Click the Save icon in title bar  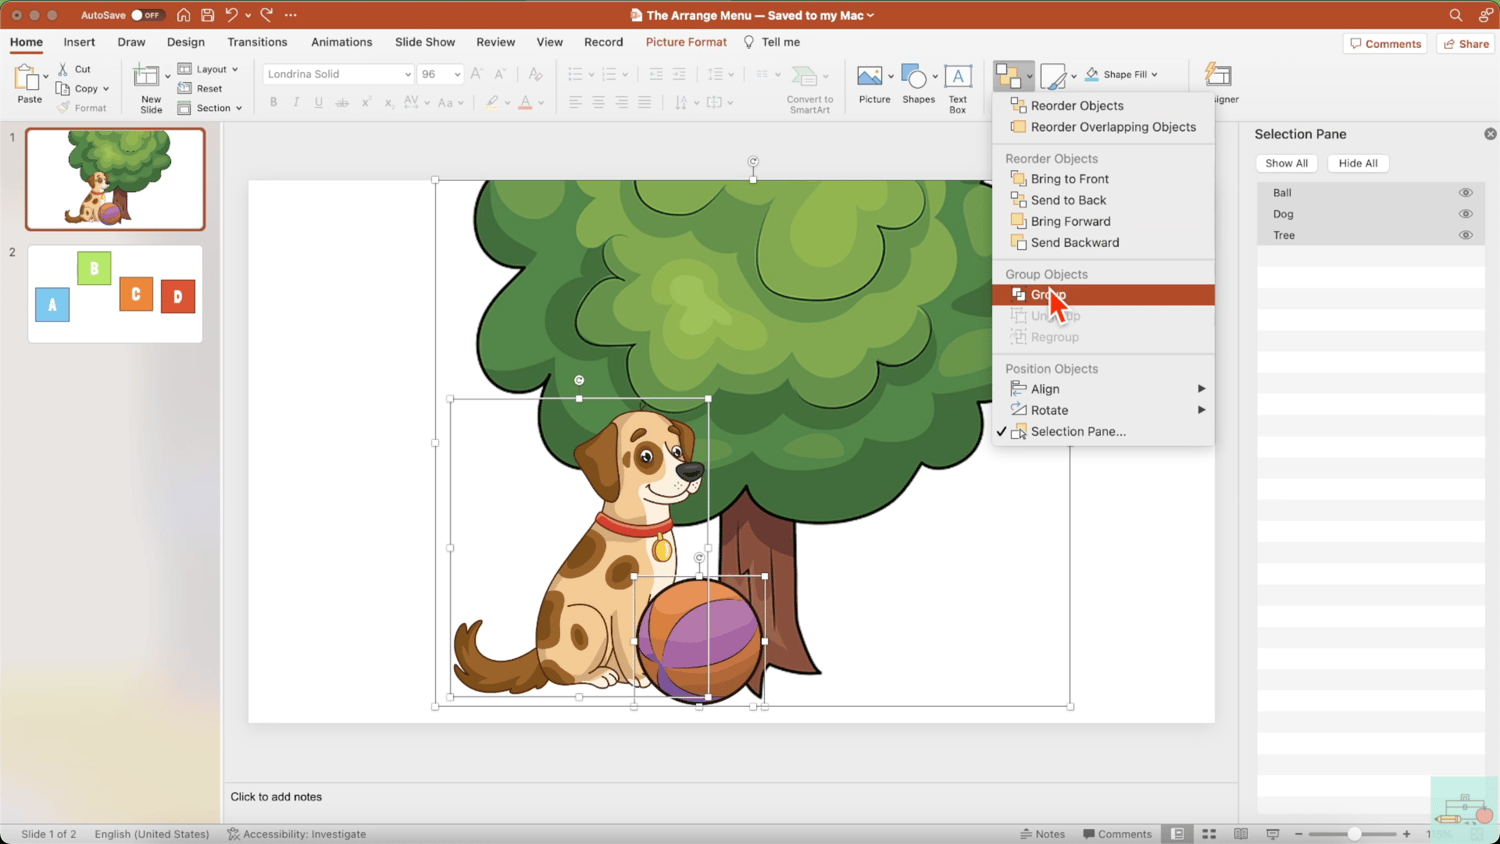pyautogui.click(x=207, y=15)
